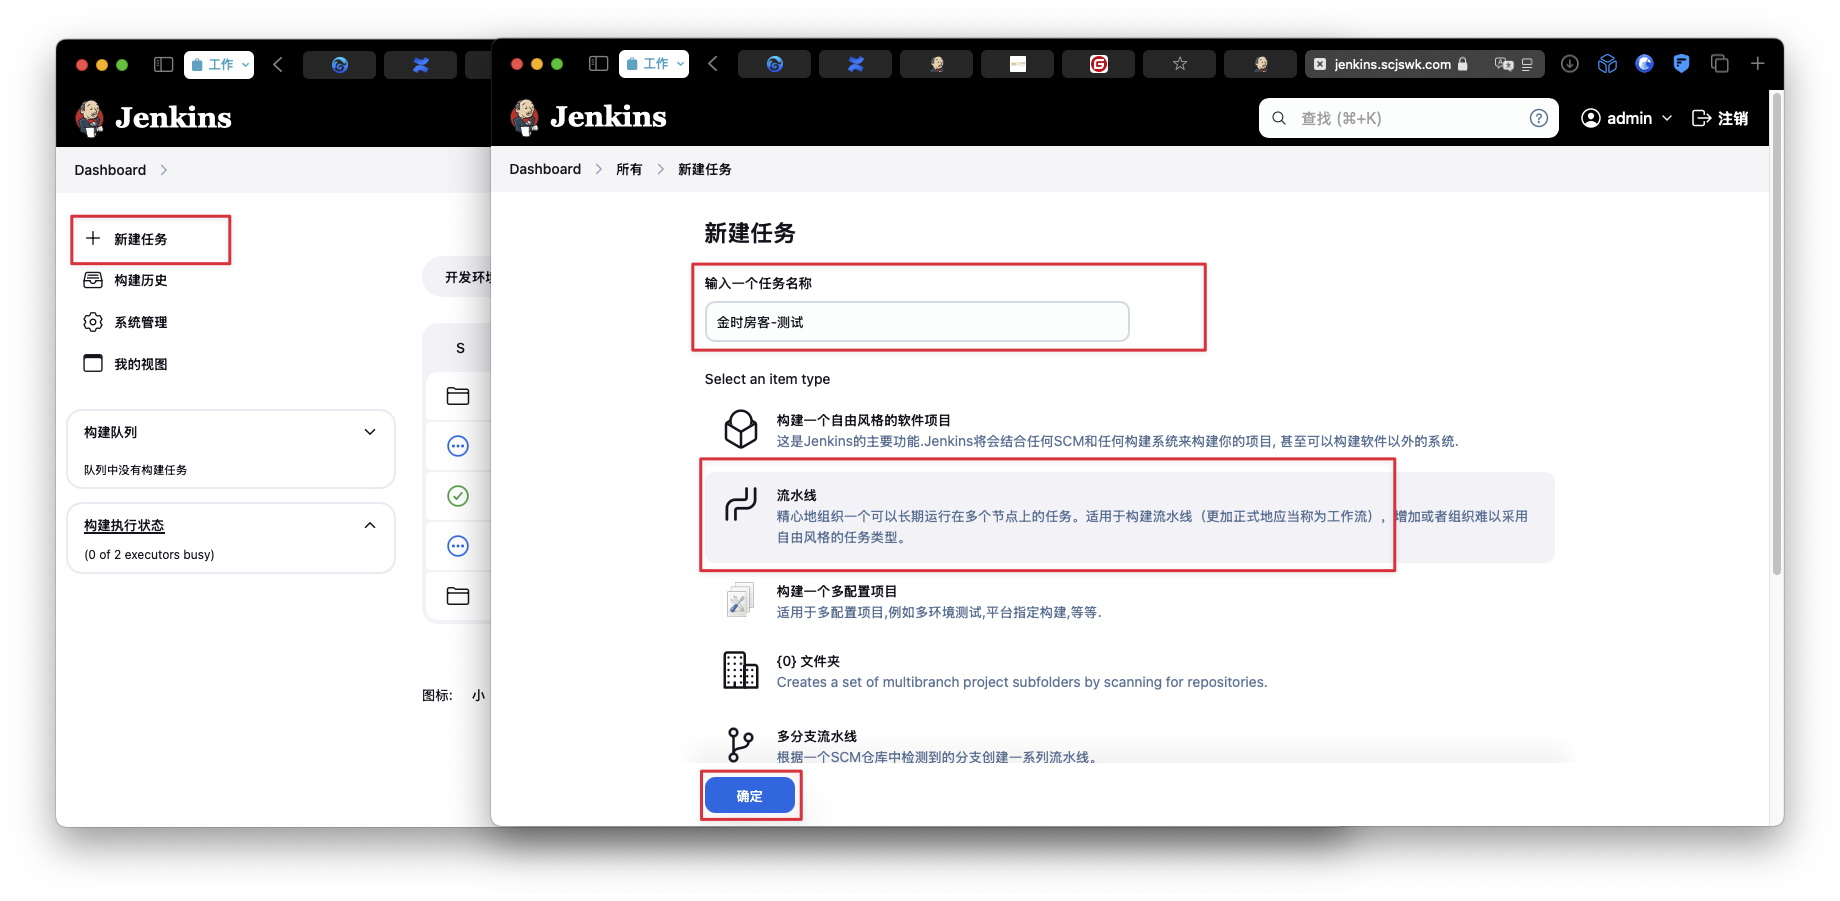This screenshot has width=1840, height=901.
Task: Click Dashboard breadcrumb in the back window
Action: tap(110, 170)
